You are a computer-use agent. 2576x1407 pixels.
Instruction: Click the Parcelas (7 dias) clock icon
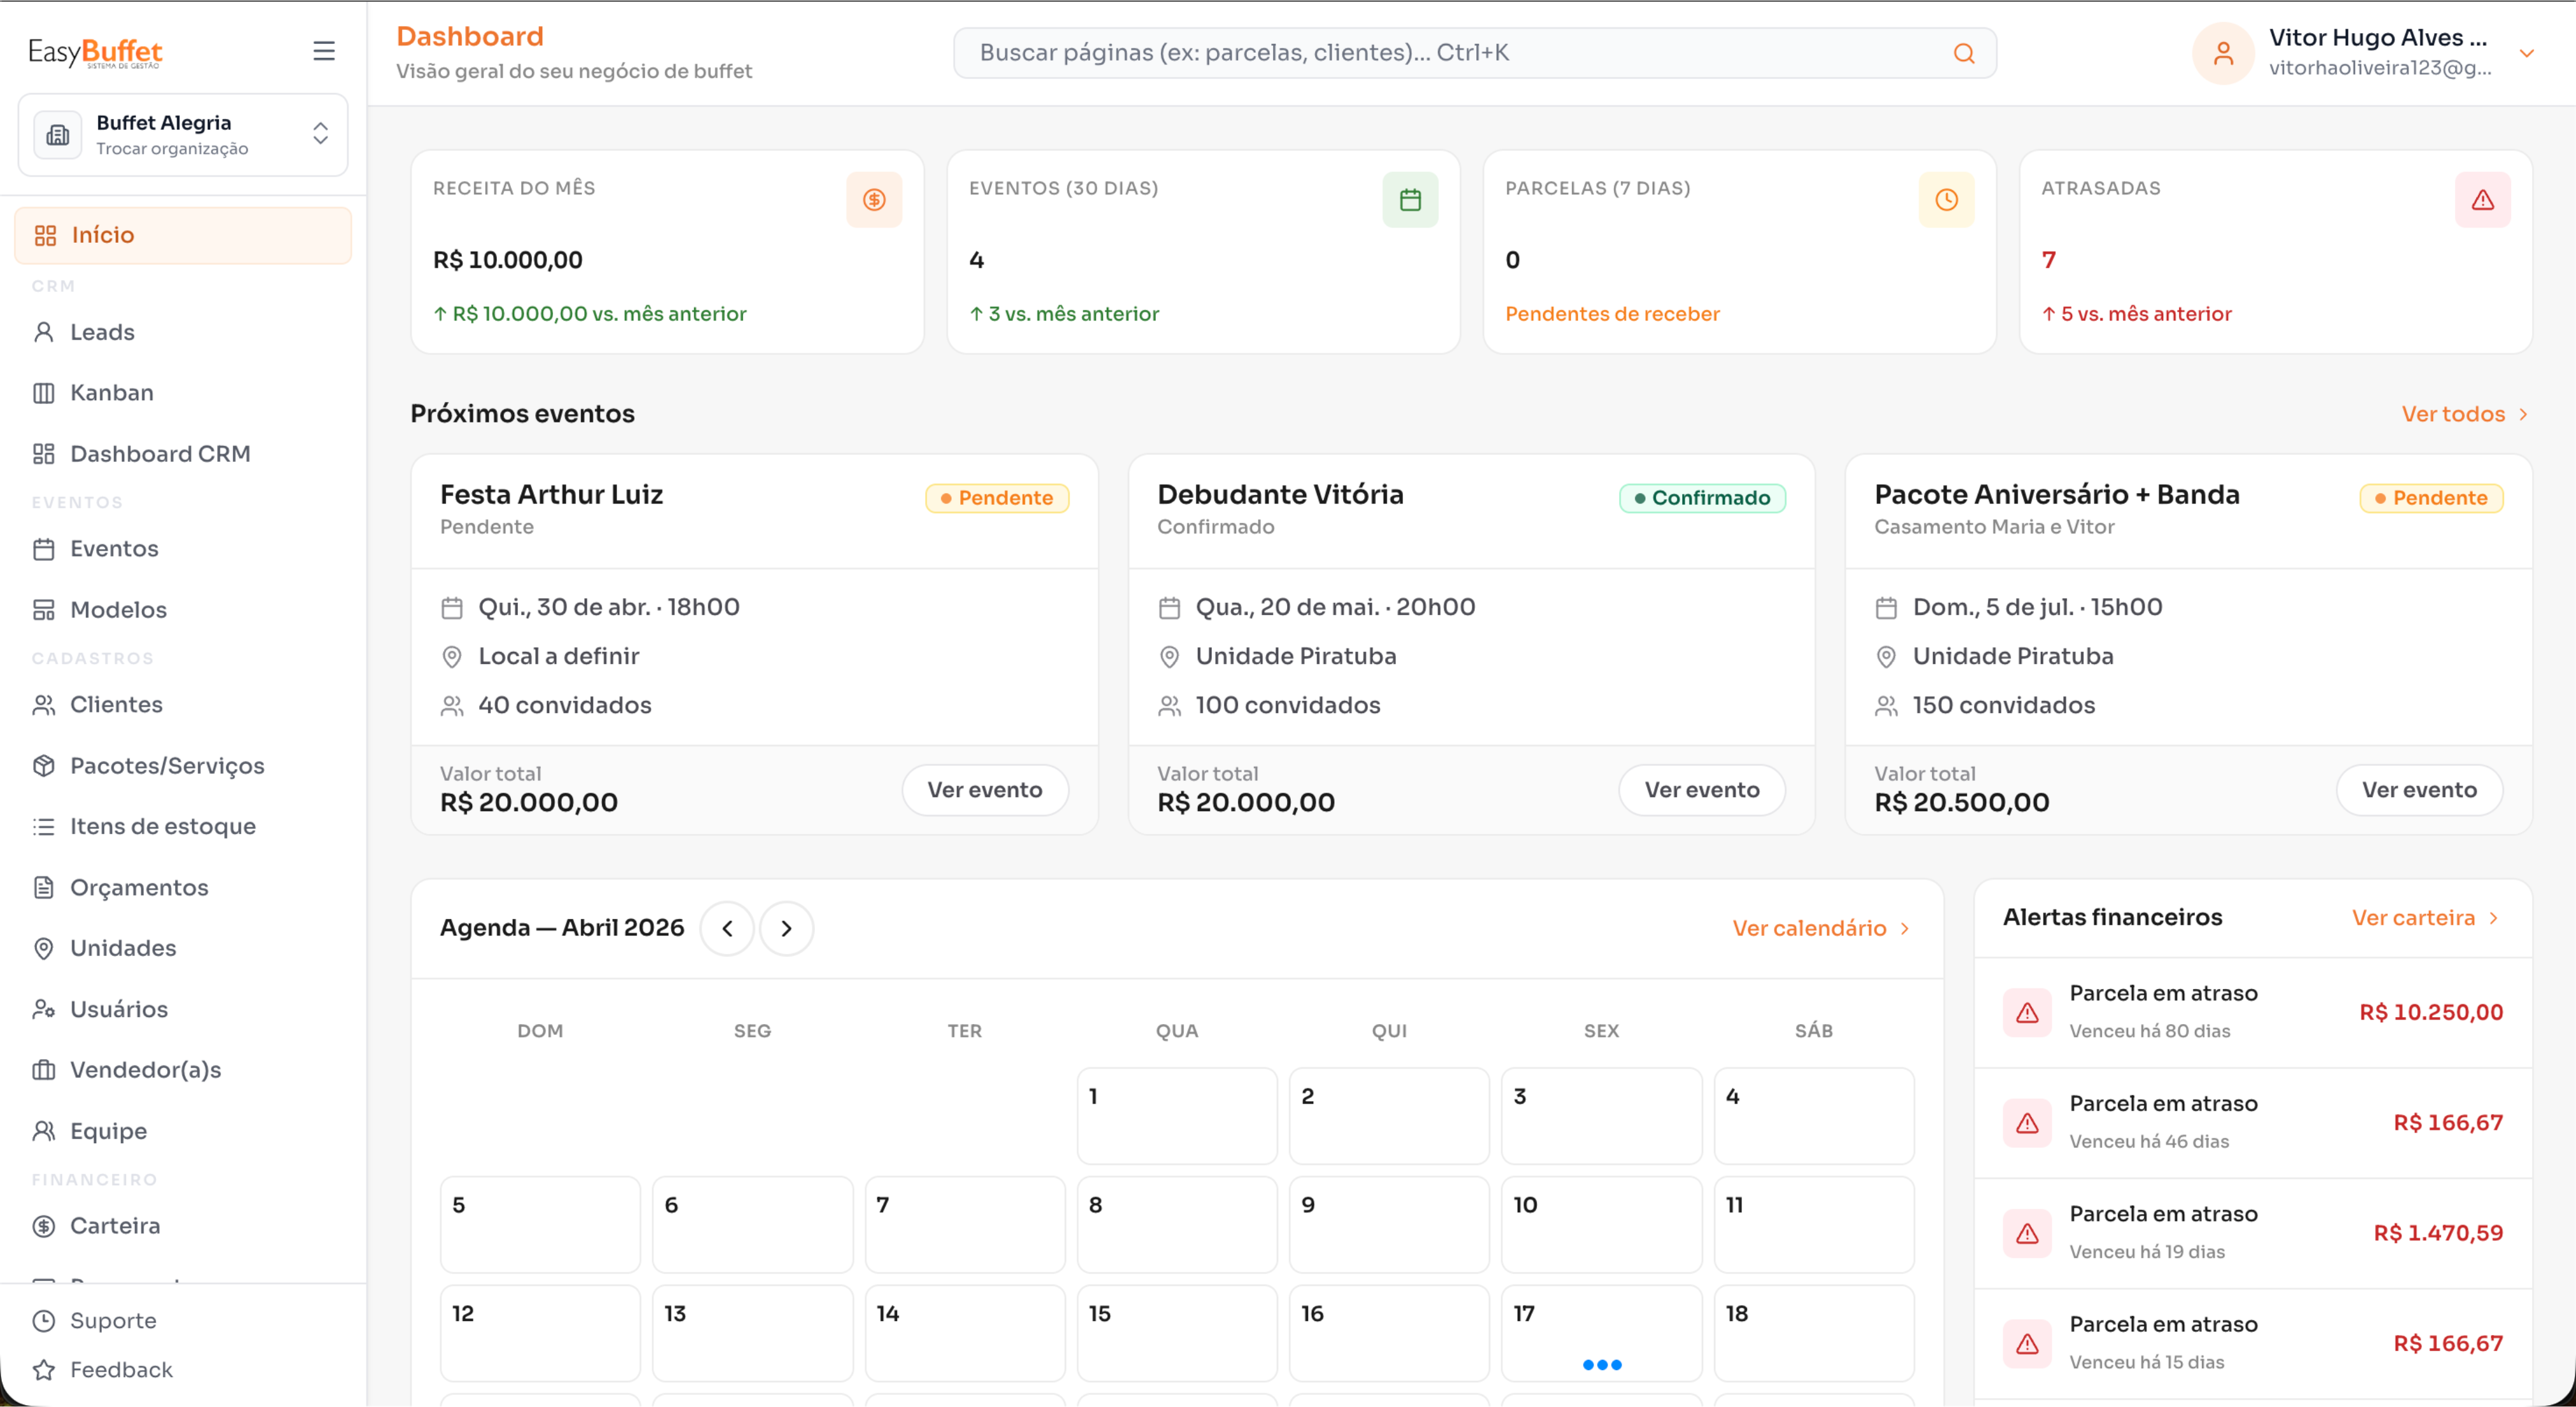1946,201
